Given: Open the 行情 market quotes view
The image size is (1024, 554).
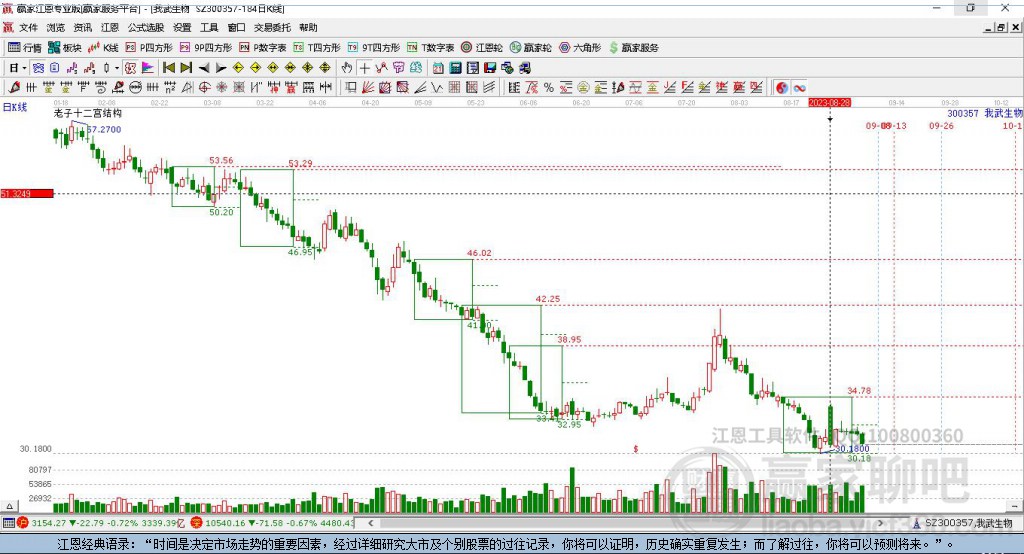Looking at the screenshot, I should [25, 48].
